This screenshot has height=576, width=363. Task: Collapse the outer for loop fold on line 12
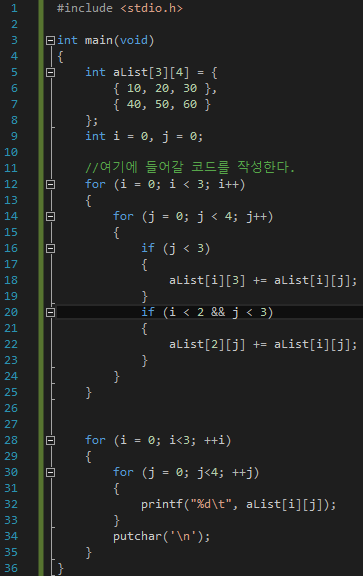click(x=50, y=184)
